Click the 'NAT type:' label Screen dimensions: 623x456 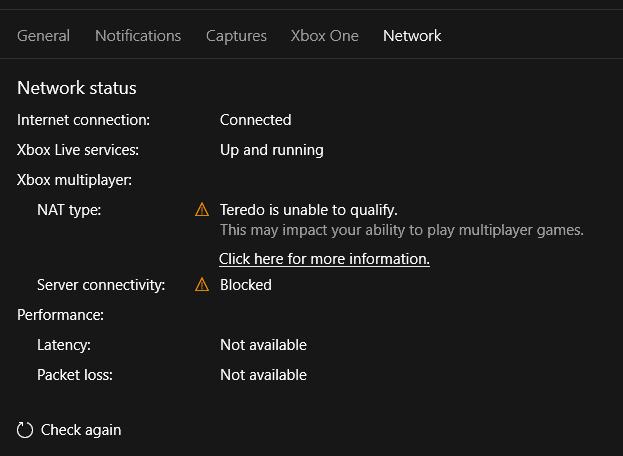tap(69, 210)
